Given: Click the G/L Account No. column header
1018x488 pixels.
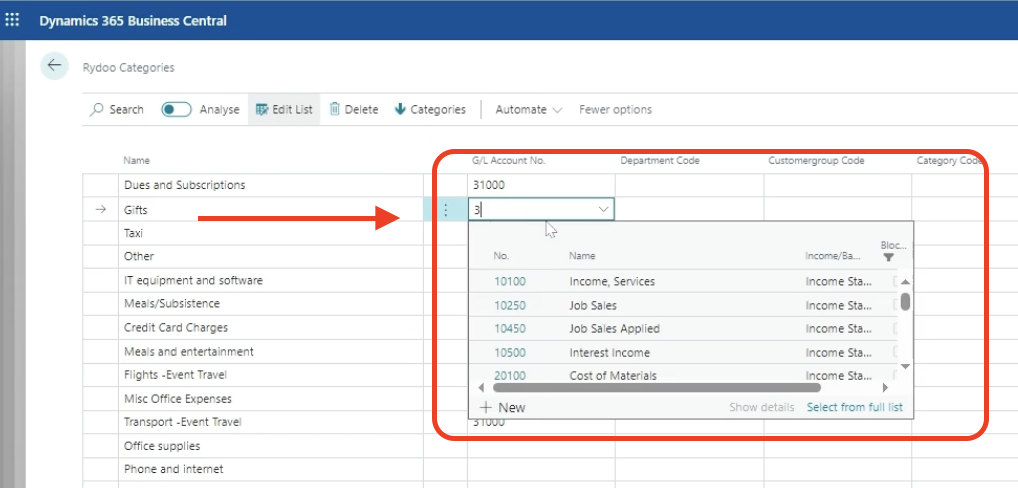Looking at the screenshot, I should click(x=508, y=160).
